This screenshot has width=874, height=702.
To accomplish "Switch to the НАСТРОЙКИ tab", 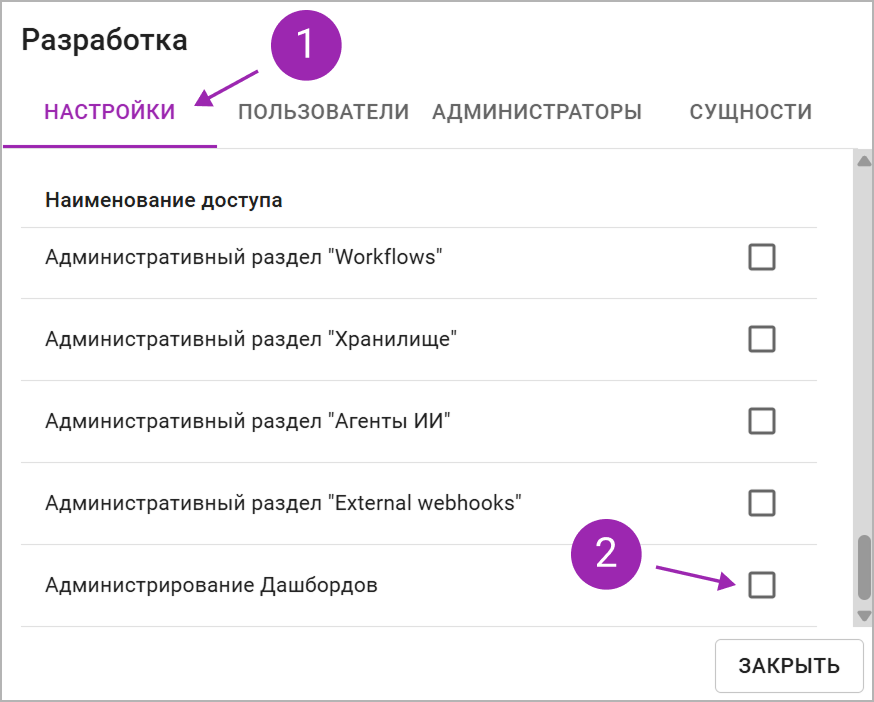I will point(110,112).
